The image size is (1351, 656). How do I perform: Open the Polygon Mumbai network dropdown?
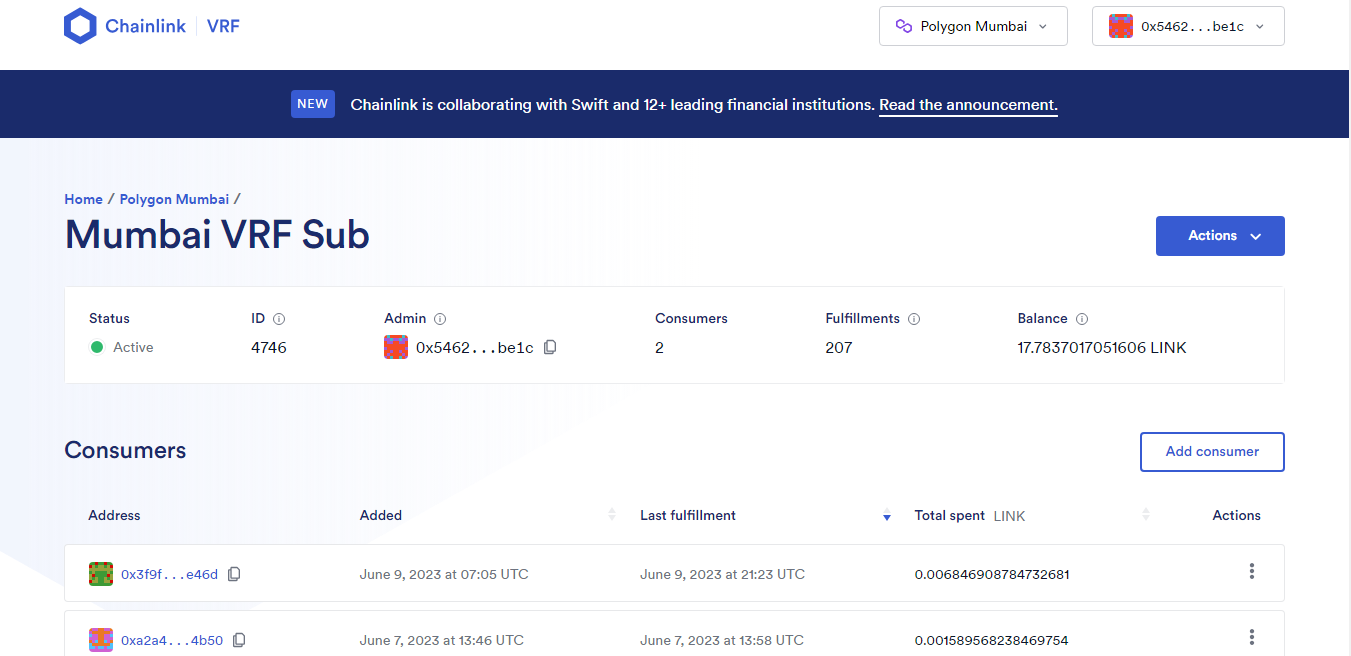point(973,26)
